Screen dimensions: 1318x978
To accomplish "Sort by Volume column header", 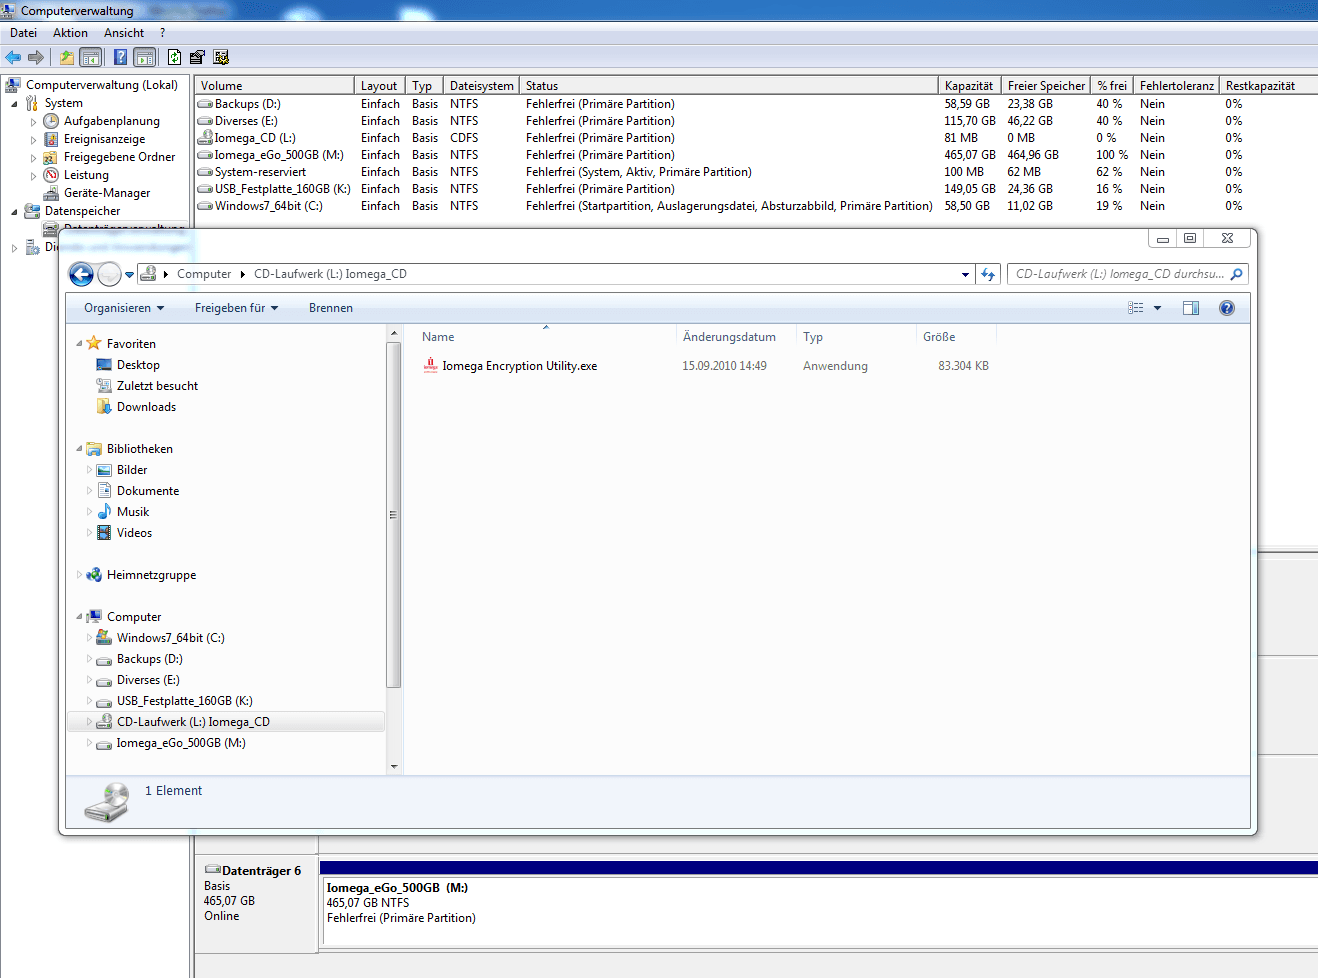I will coord(274,86).
